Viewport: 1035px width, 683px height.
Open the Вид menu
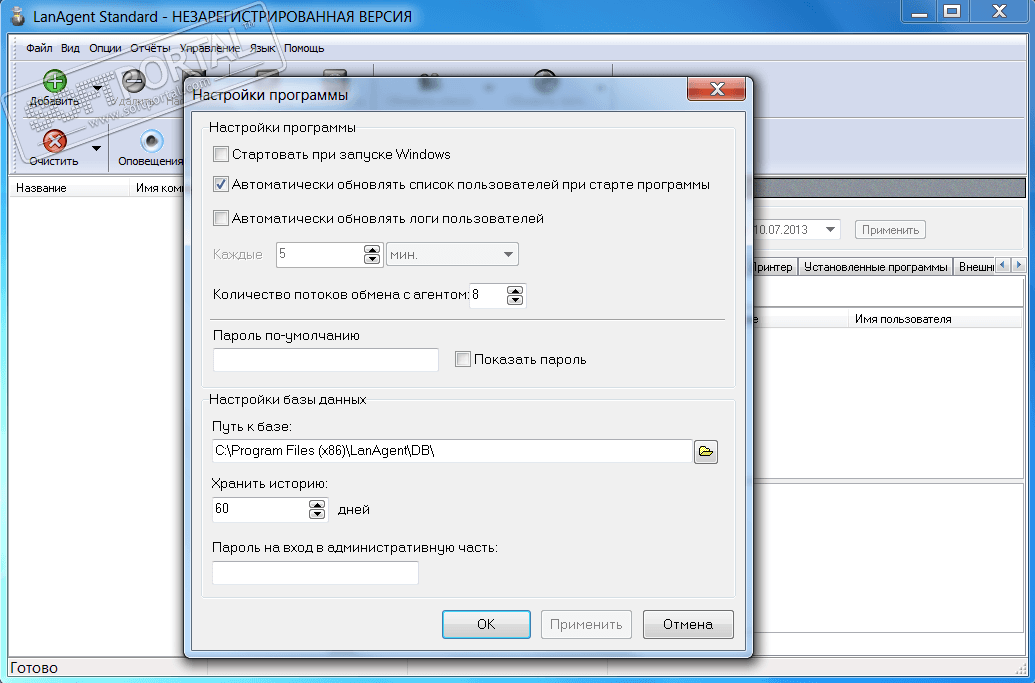(x=70, y=48)
